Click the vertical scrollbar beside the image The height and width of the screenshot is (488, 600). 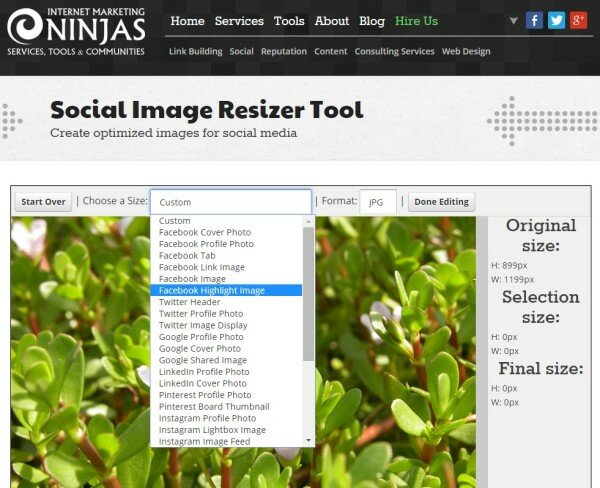tap(482, 352)
